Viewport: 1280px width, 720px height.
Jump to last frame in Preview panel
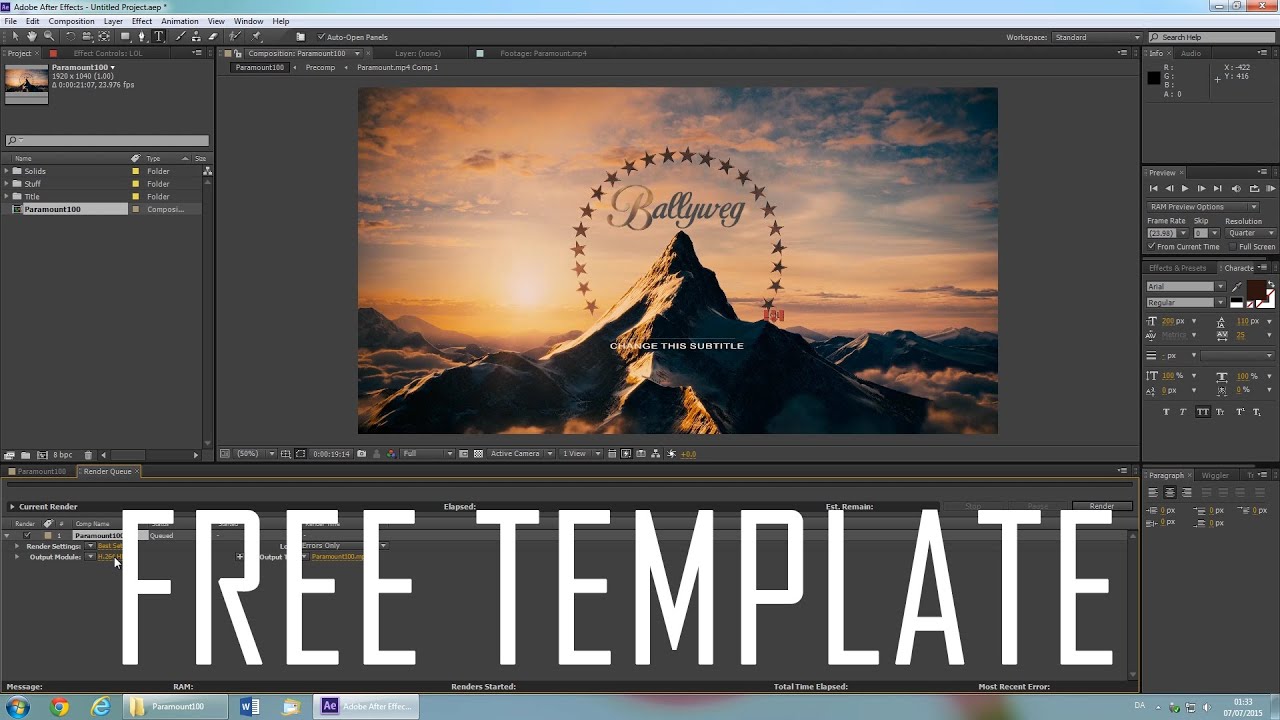pos(1217,188)
